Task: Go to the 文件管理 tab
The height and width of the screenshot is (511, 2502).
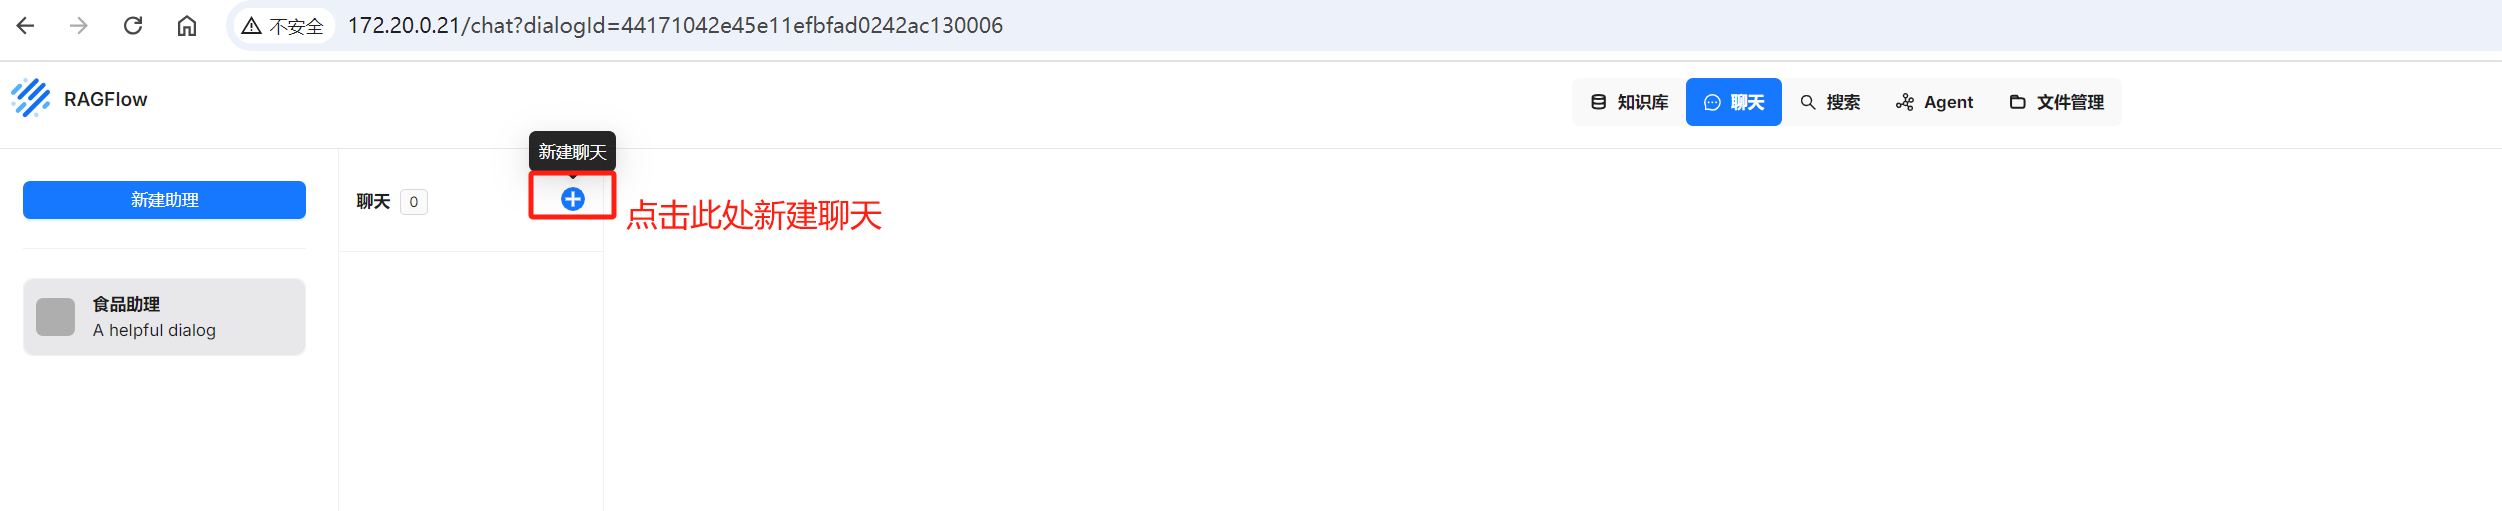Action: 2057,102
